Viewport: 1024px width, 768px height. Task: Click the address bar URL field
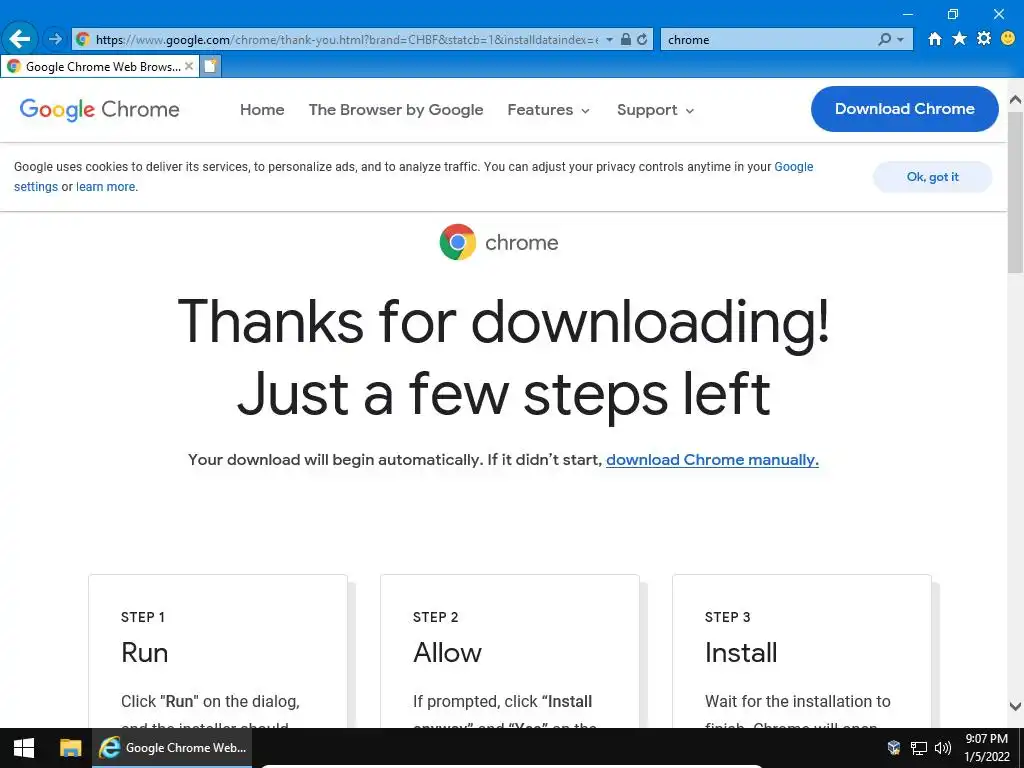(x=346, y=39)
